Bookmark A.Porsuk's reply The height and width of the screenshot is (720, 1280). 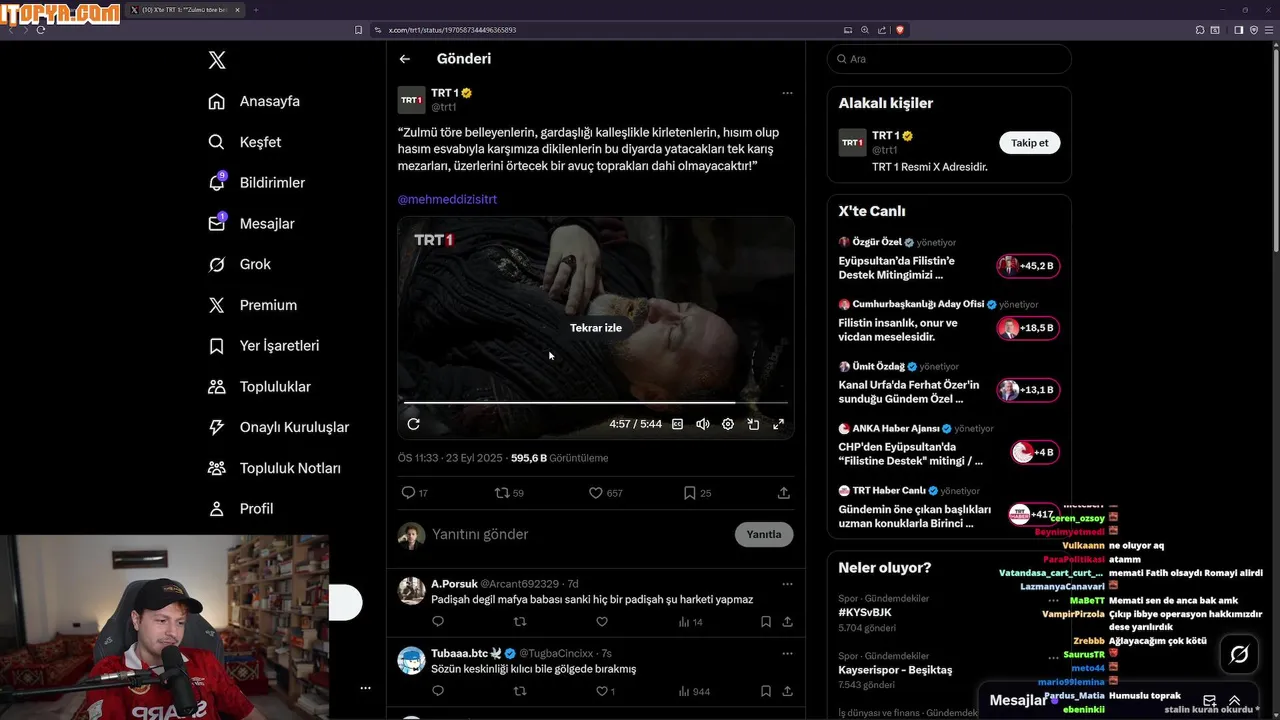766,622
